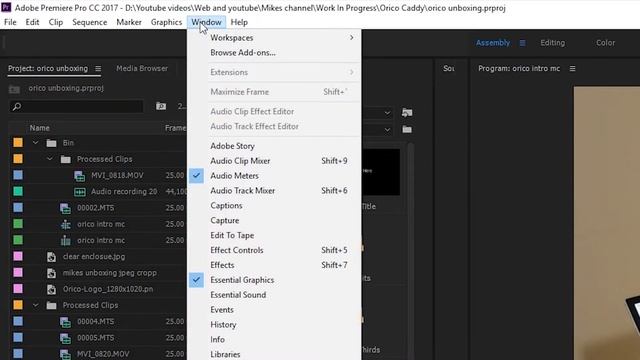The width and height of the screenshot is (640, 360).
Task: Select the Orico-Logo_1280x1020 image icon
Action: point(51,289)
